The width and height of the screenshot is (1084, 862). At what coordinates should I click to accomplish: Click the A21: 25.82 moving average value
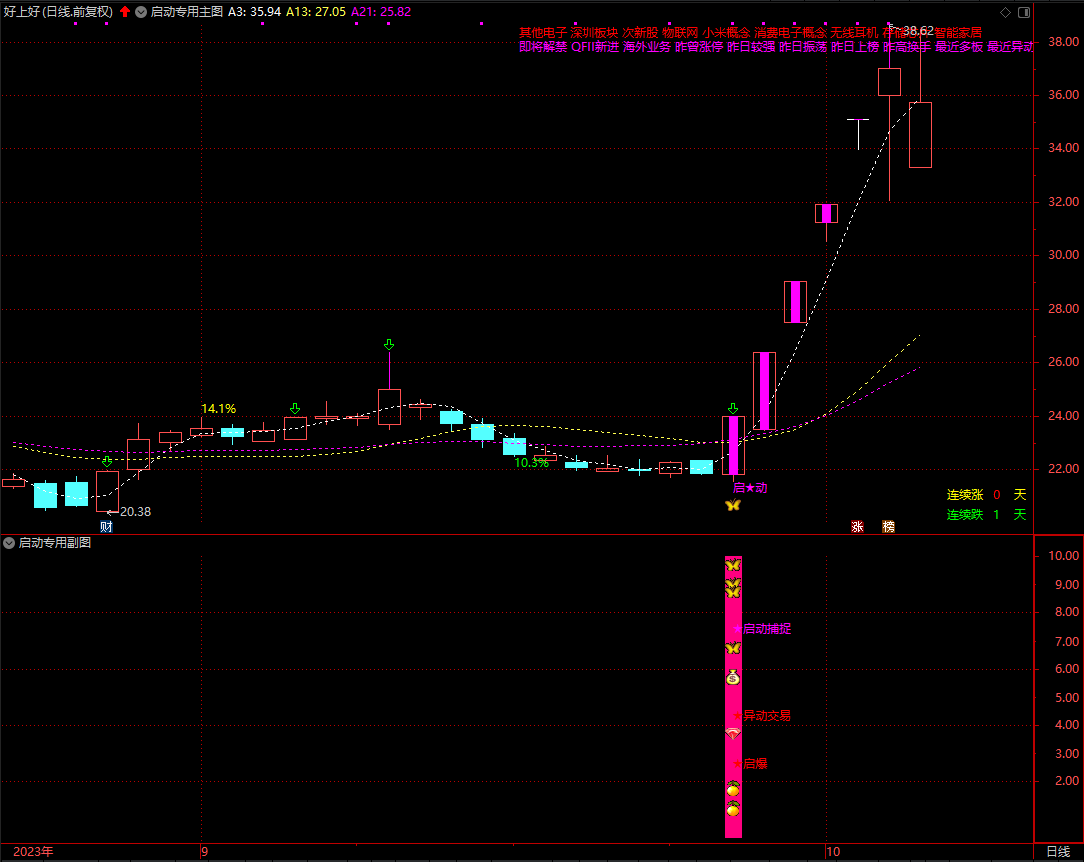(x=381, y=12)
